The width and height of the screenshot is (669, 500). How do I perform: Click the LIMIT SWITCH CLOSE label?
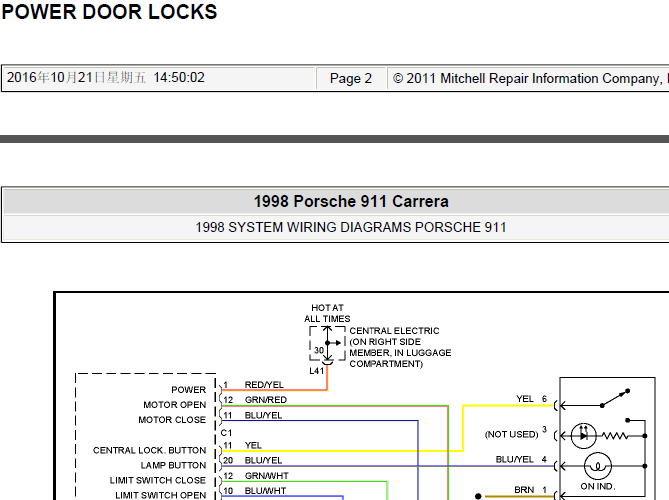click(x=157, y=480)
